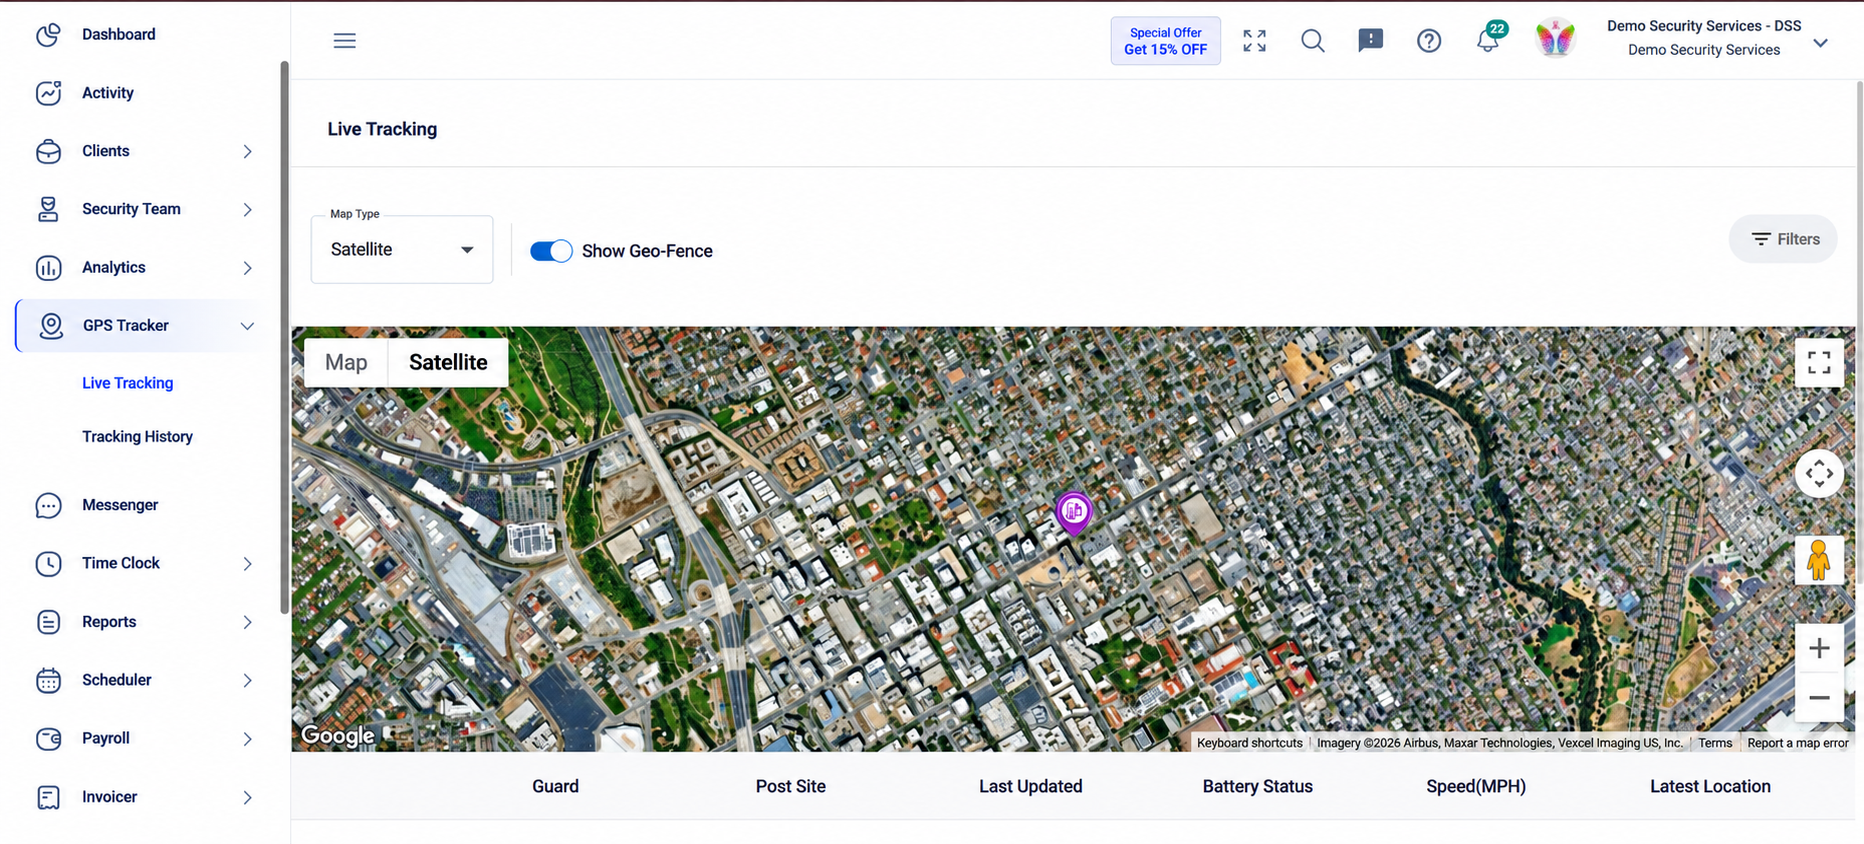Expand the Security Team submenu chevron
The image size is (1864, 844).
tap(247, 209)
